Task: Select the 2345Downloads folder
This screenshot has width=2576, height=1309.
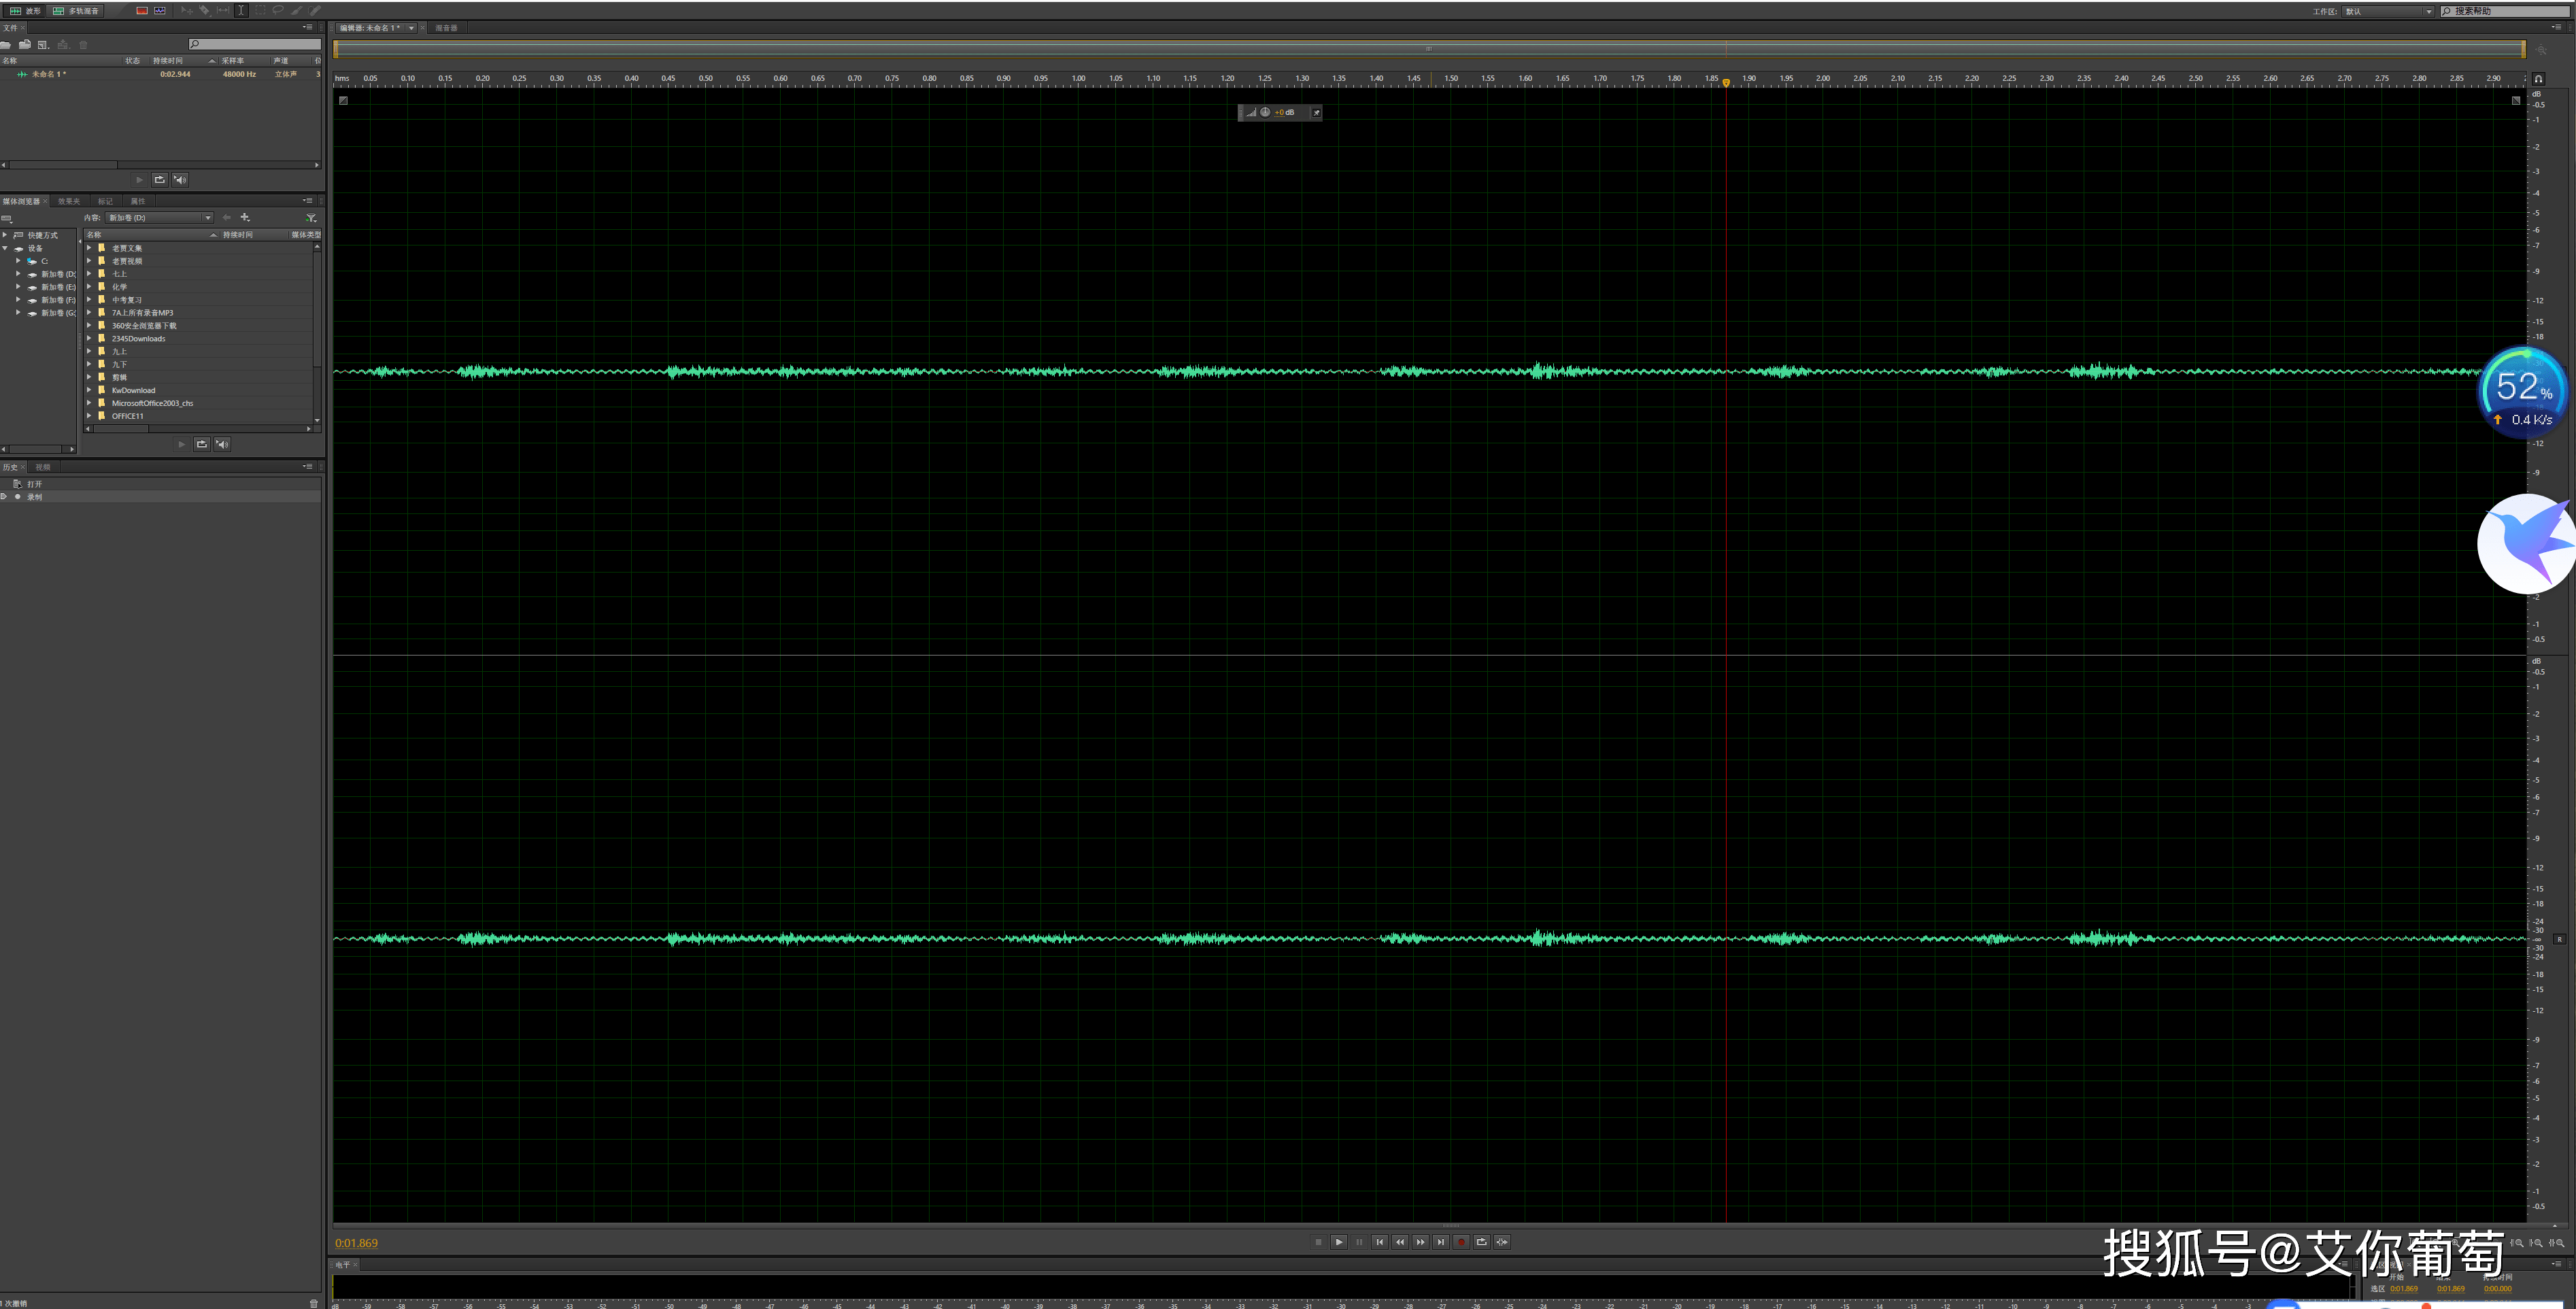Action: point(139,339)
